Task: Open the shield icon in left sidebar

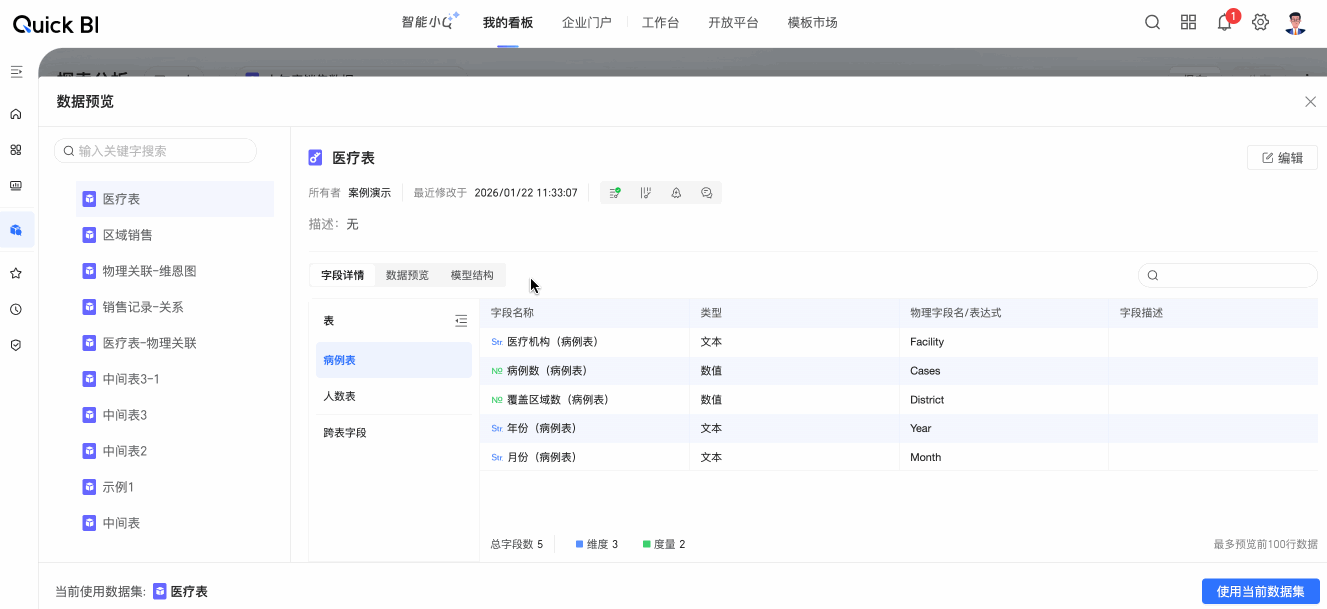Action: pos(16,345)
